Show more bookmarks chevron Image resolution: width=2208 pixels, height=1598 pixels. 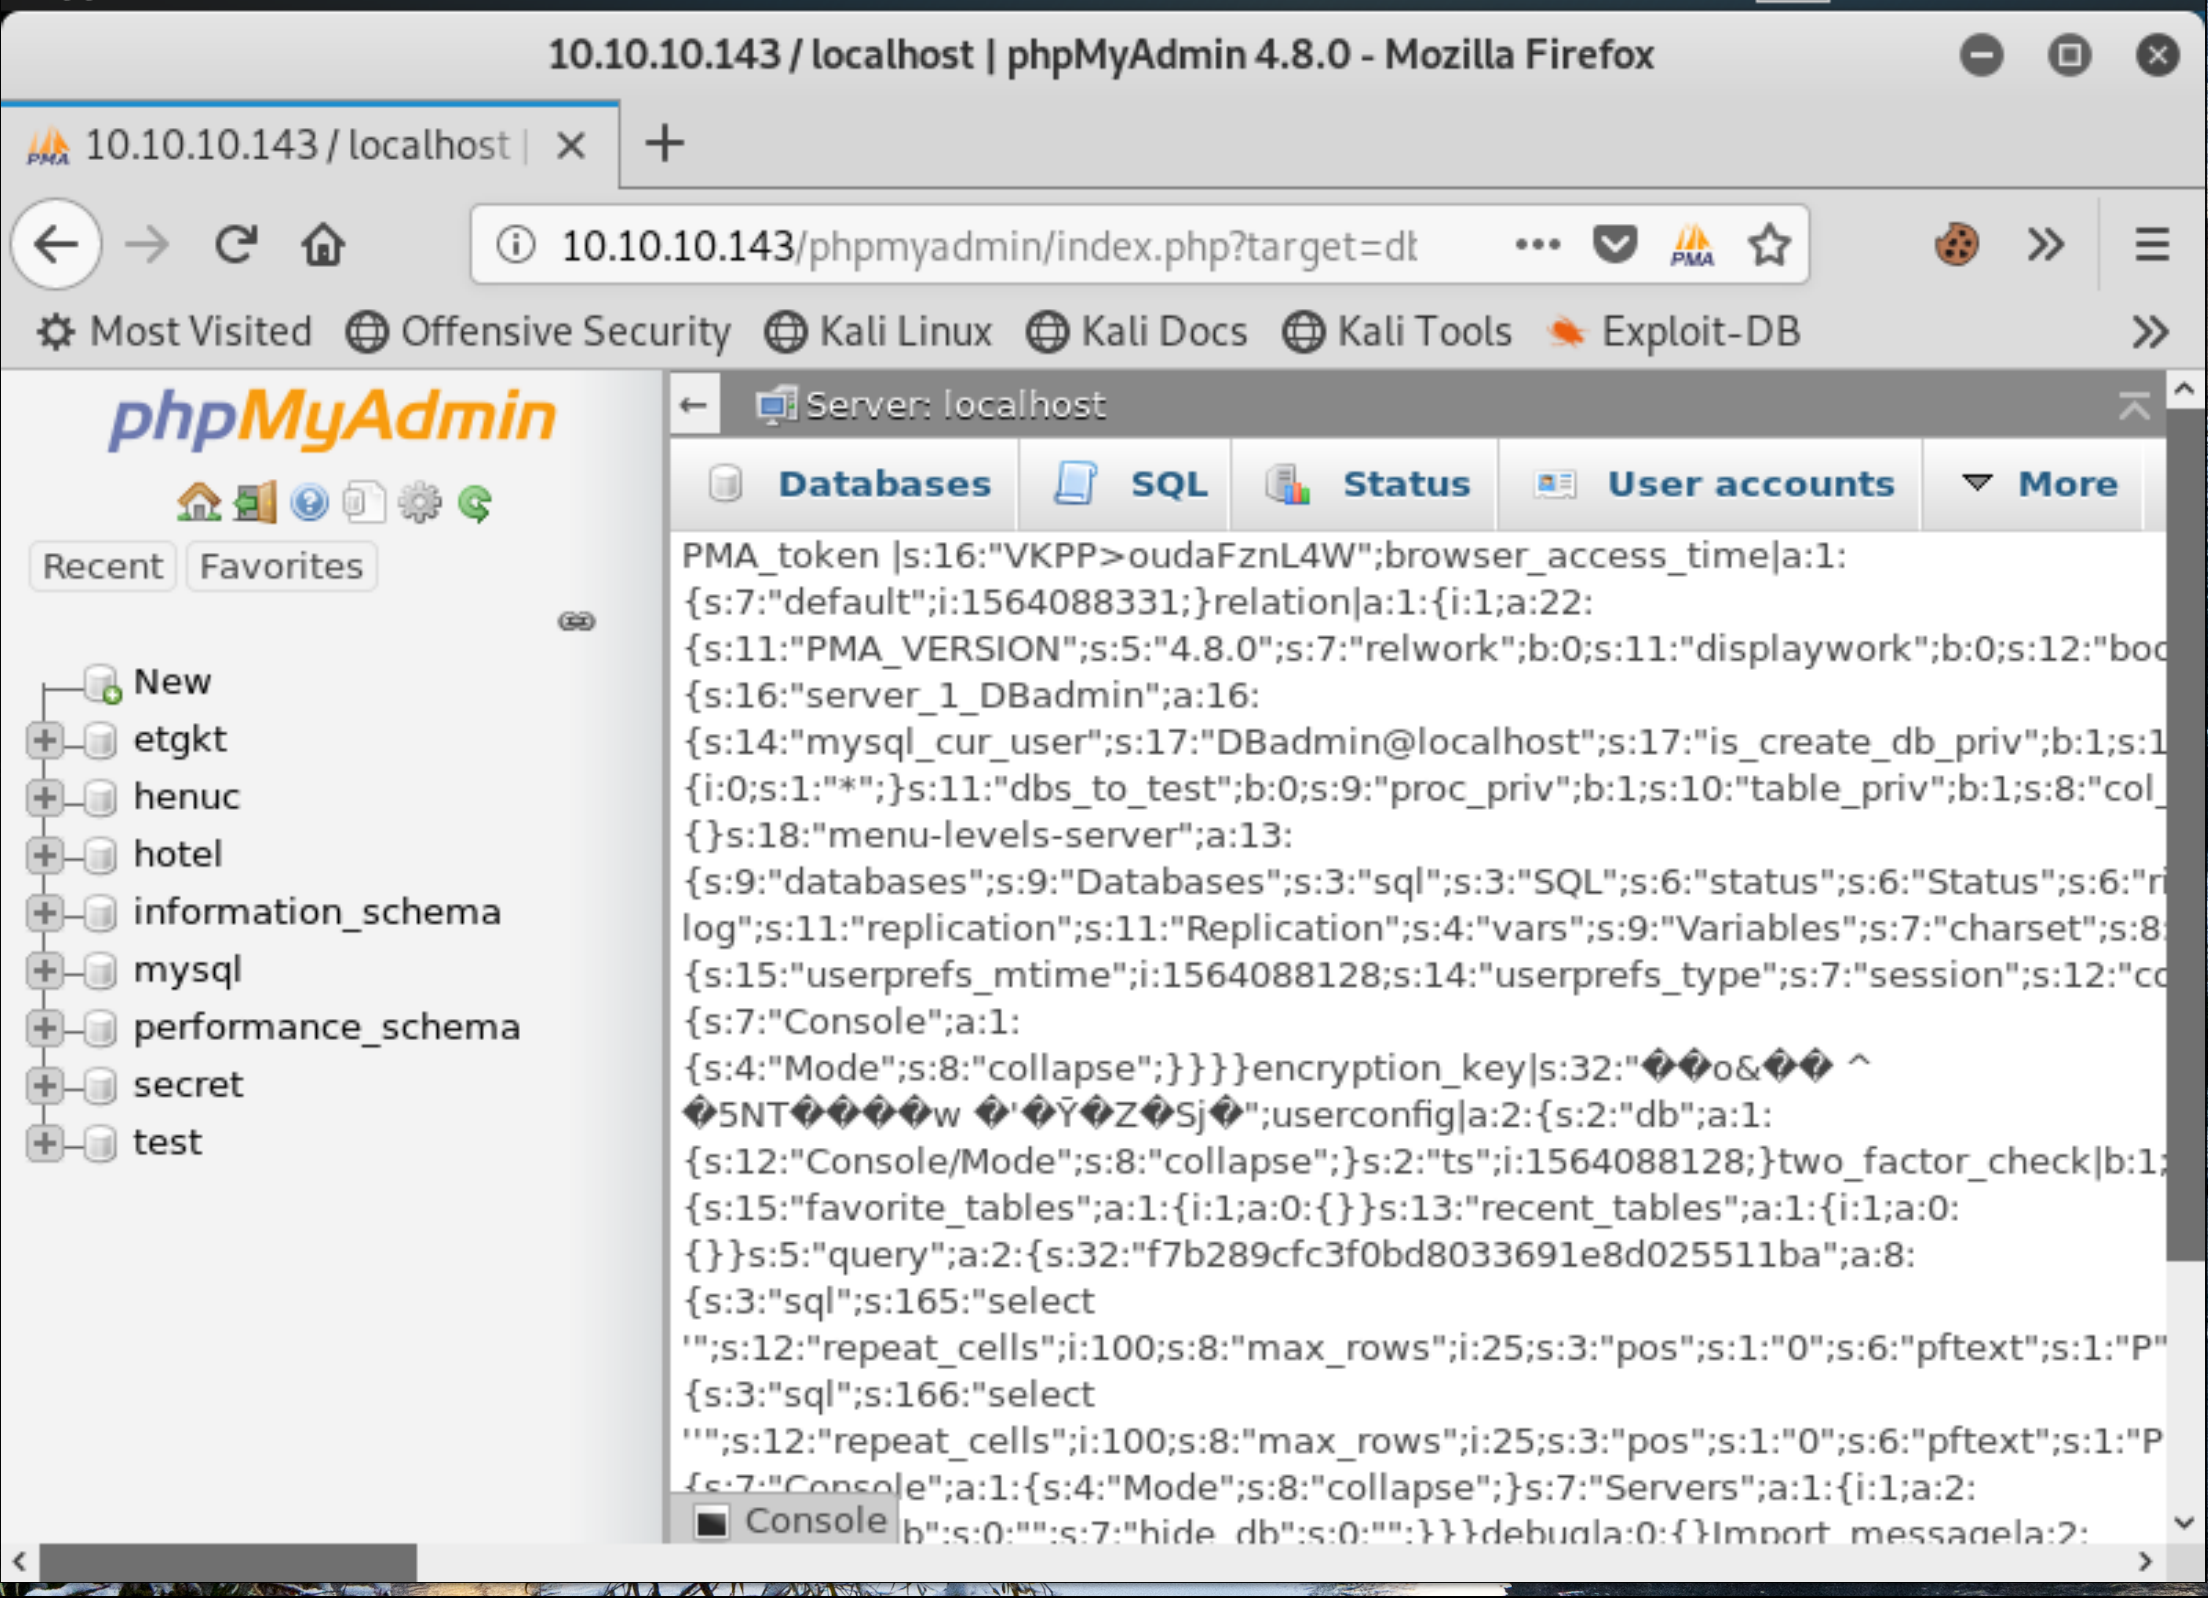[2150, 331]
